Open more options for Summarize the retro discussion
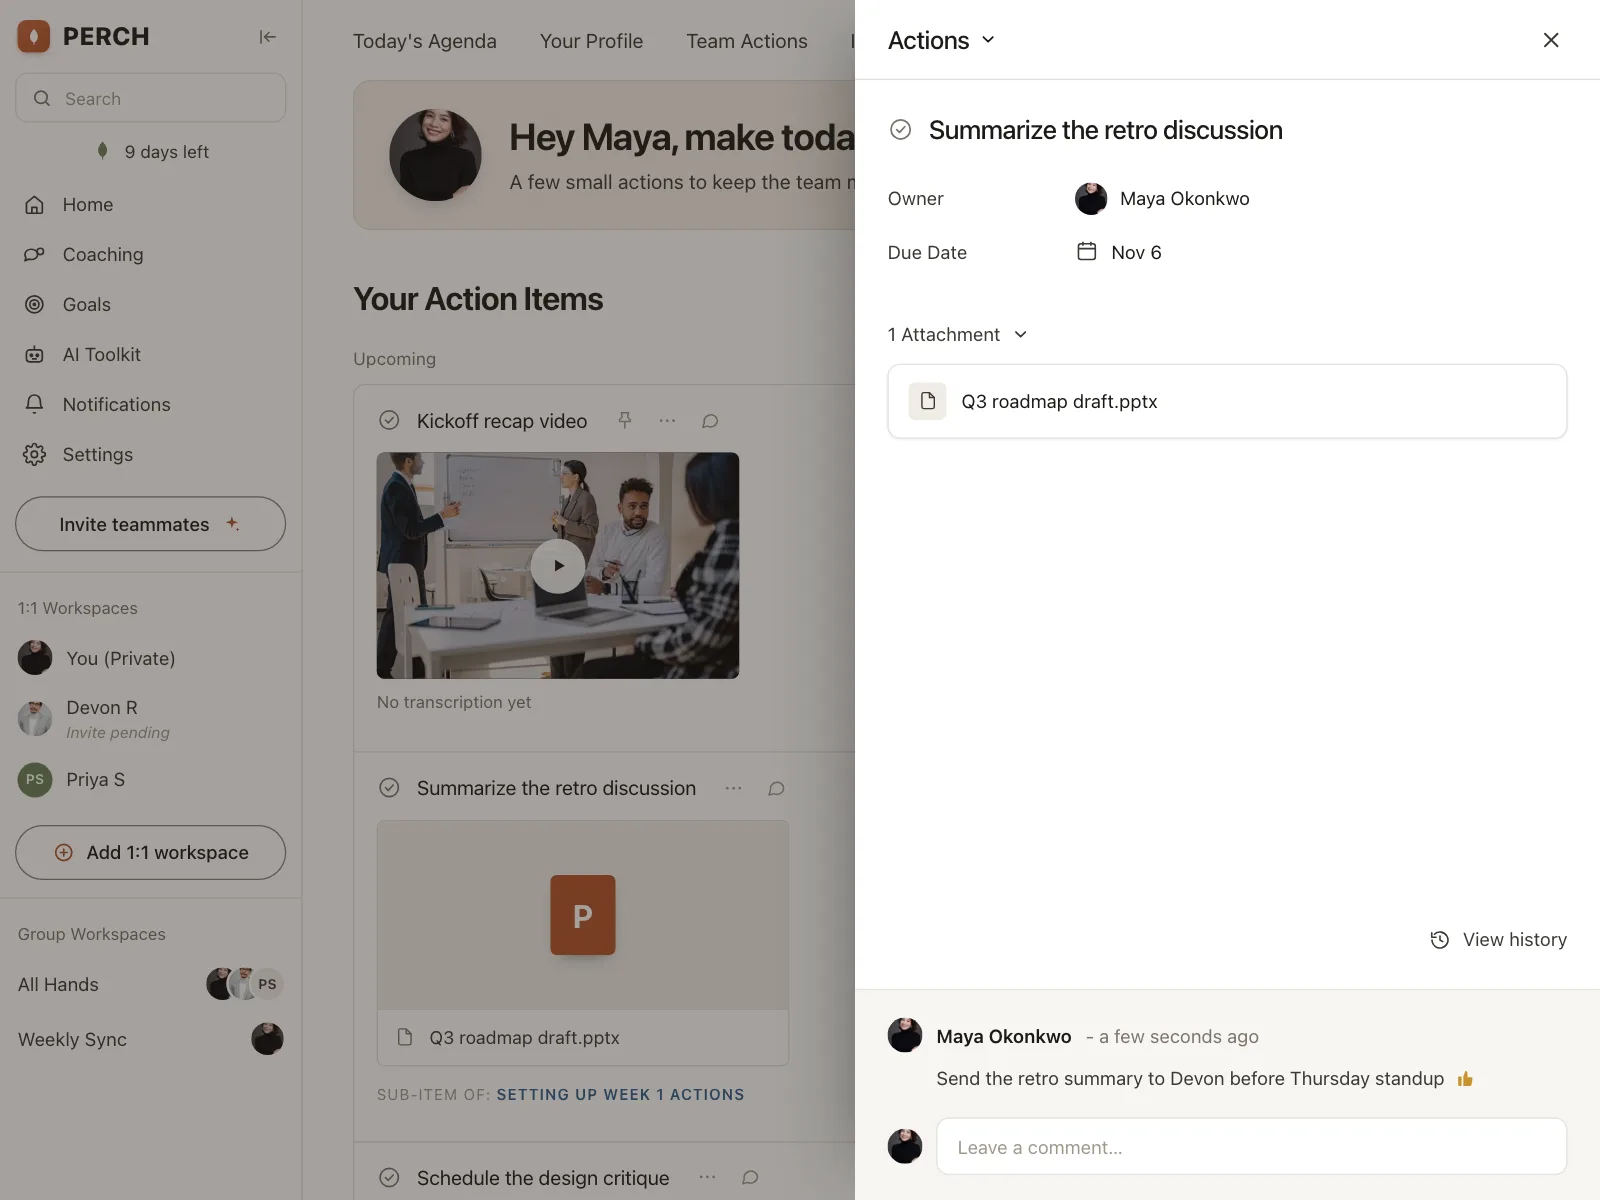Image resolution: width=1600 pixels, height=1200 pixels. (x=733, y=788)
